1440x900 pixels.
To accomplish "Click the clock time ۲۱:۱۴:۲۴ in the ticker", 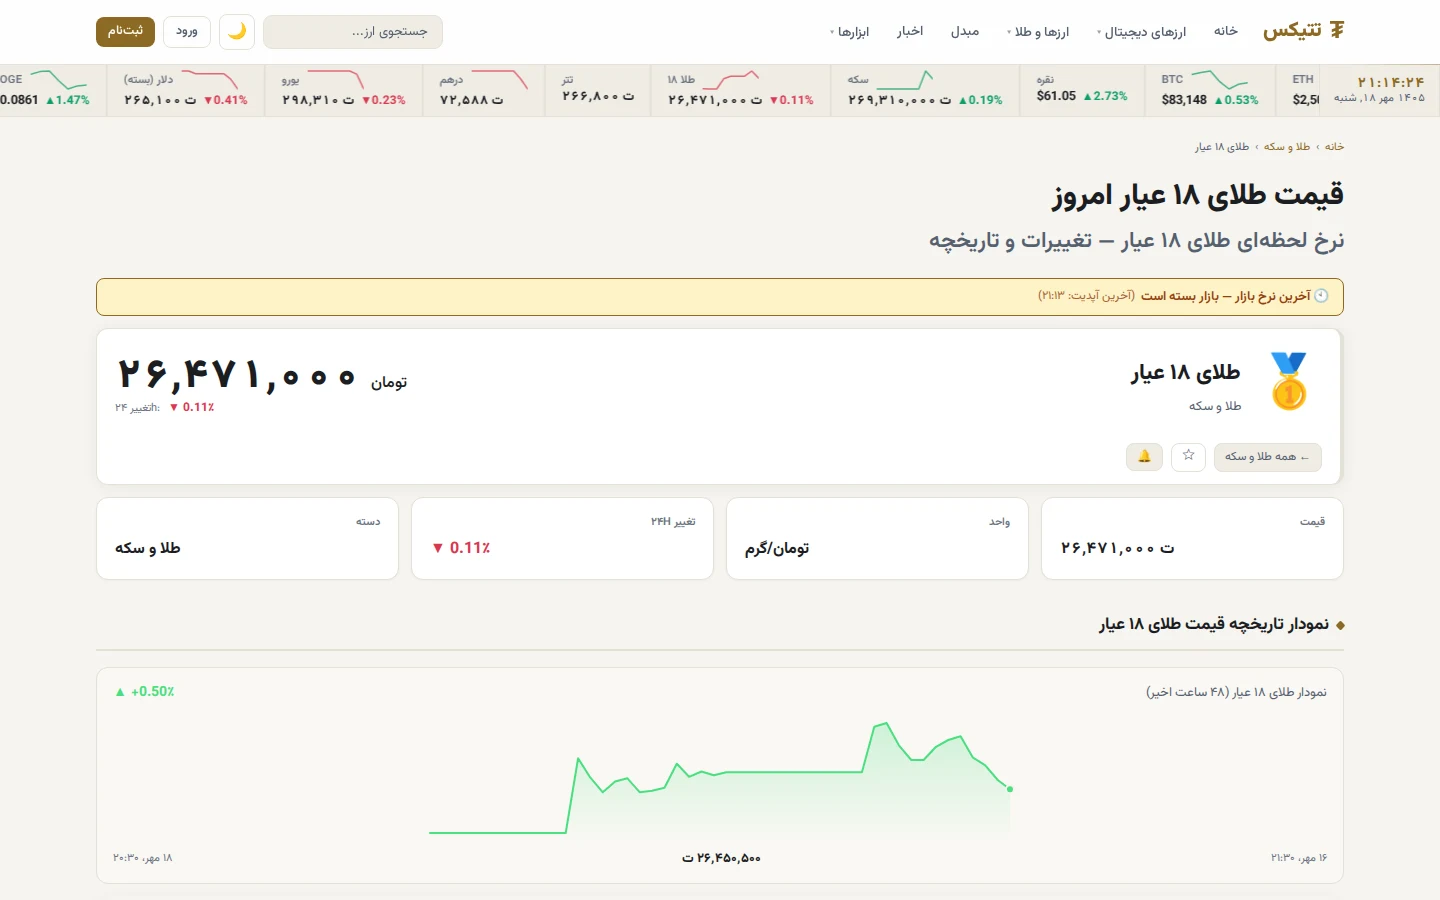I will coord(1390,82).
